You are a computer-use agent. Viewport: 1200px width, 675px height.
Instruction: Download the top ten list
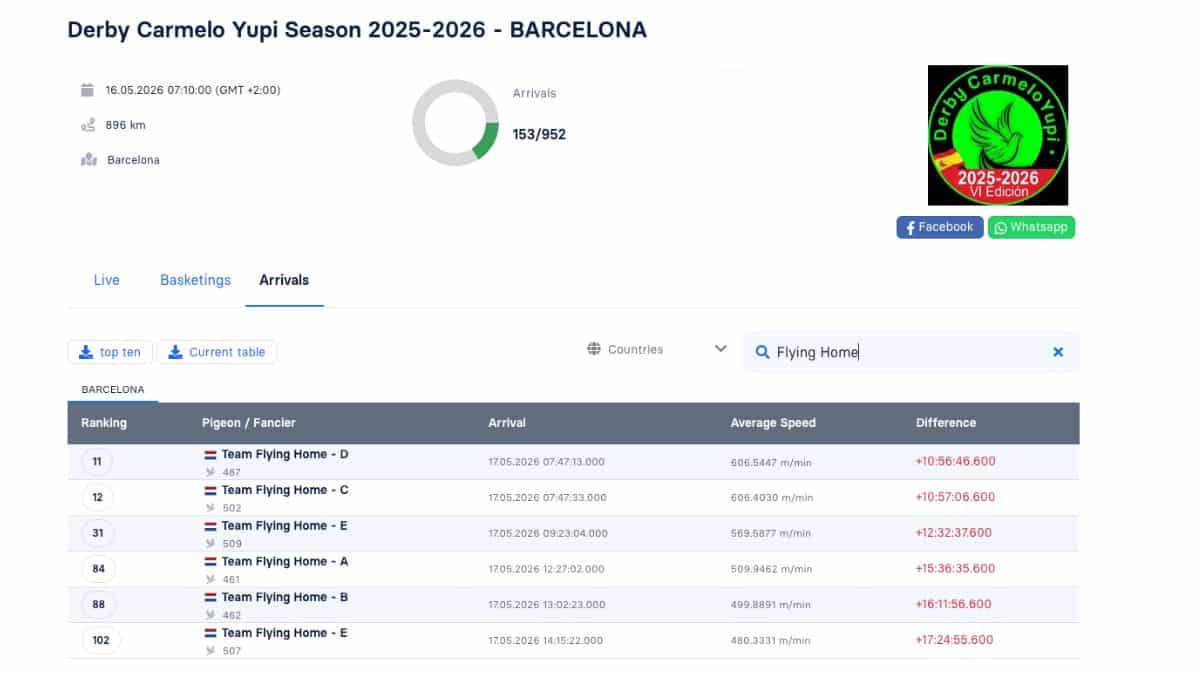(x=110, y=352)
